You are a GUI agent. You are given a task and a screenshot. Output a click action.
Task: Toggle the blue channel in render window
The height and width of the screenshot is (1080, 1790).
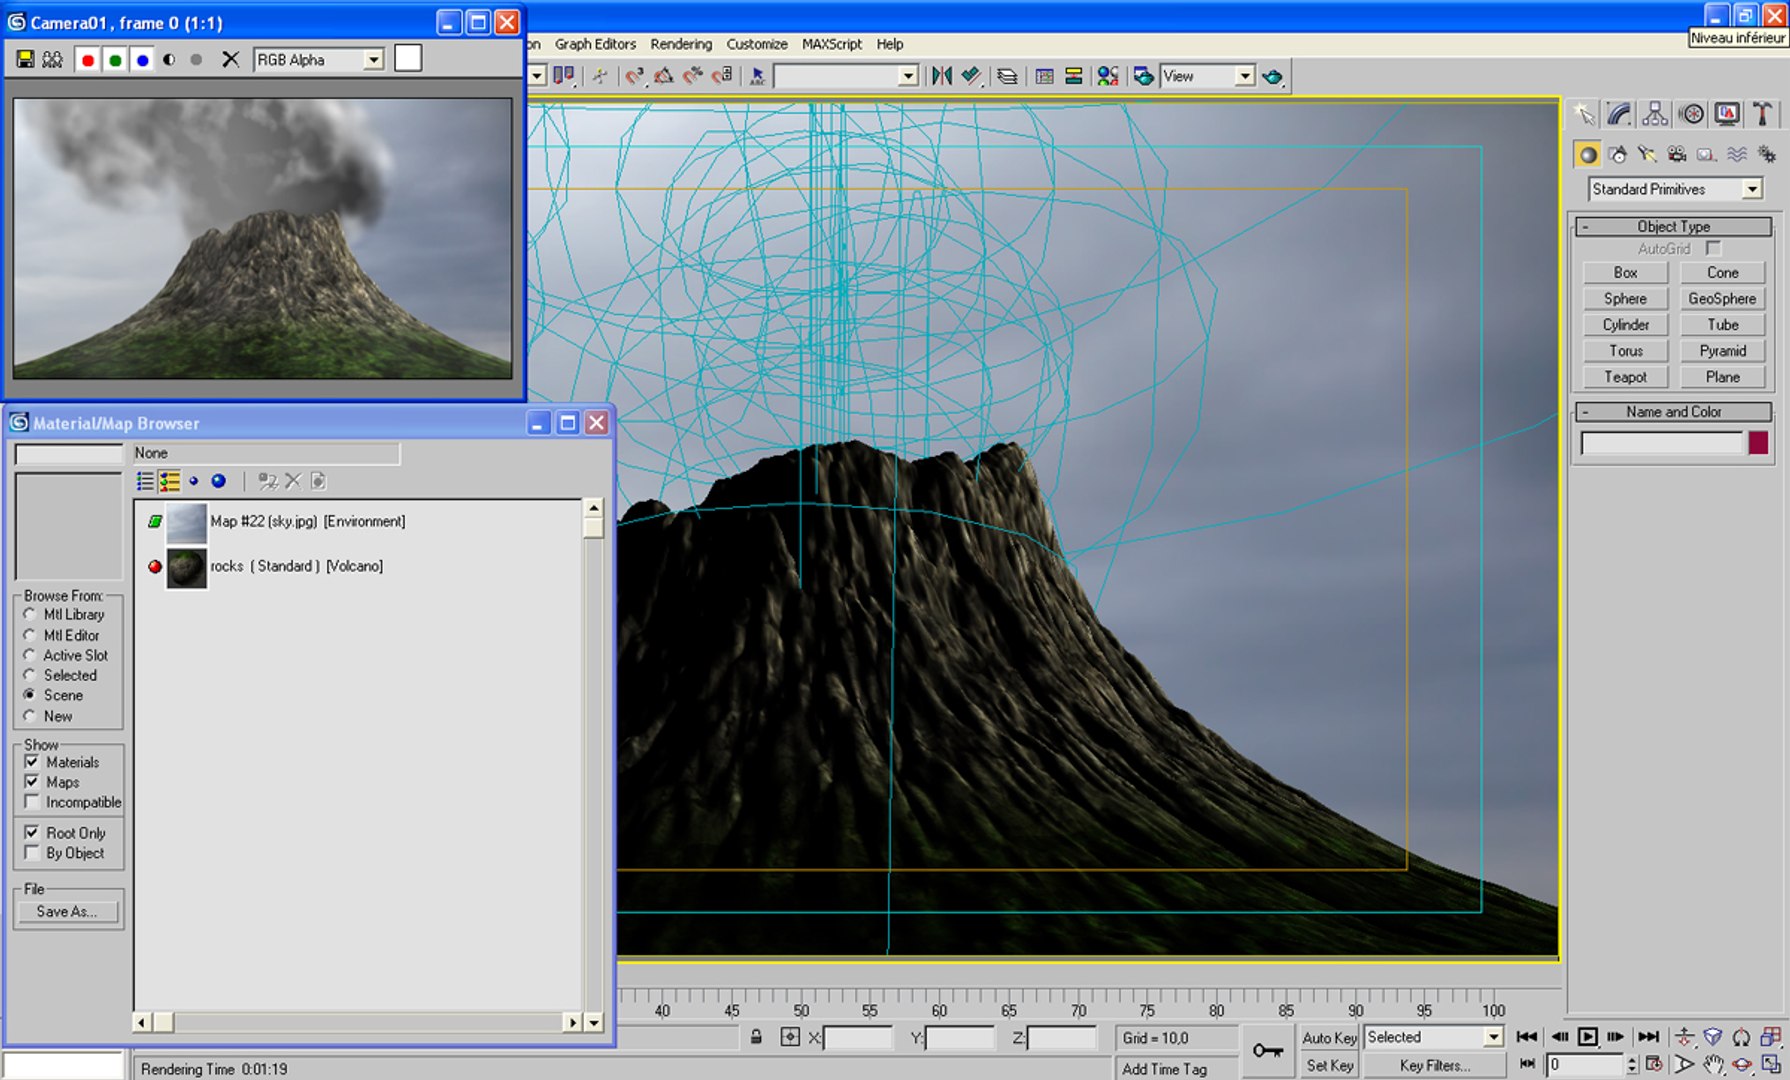coord(143,60)
